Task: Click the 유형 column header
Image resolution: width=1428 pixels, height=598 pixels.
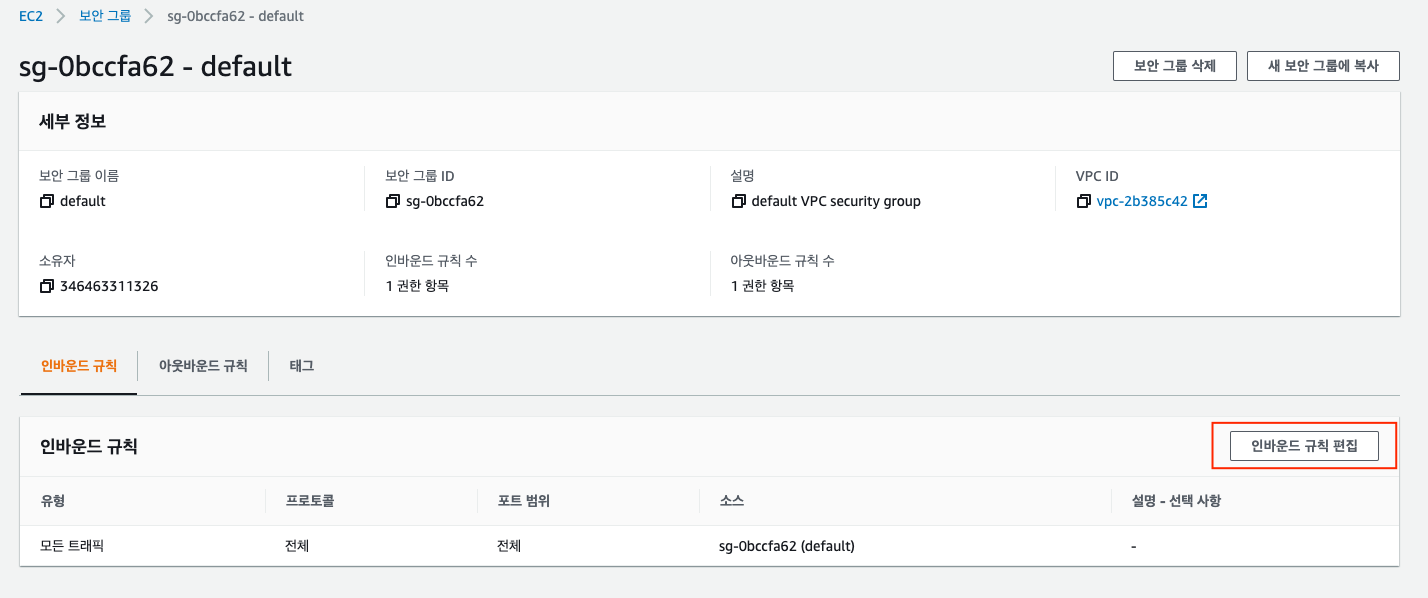Action: [52, 501]
